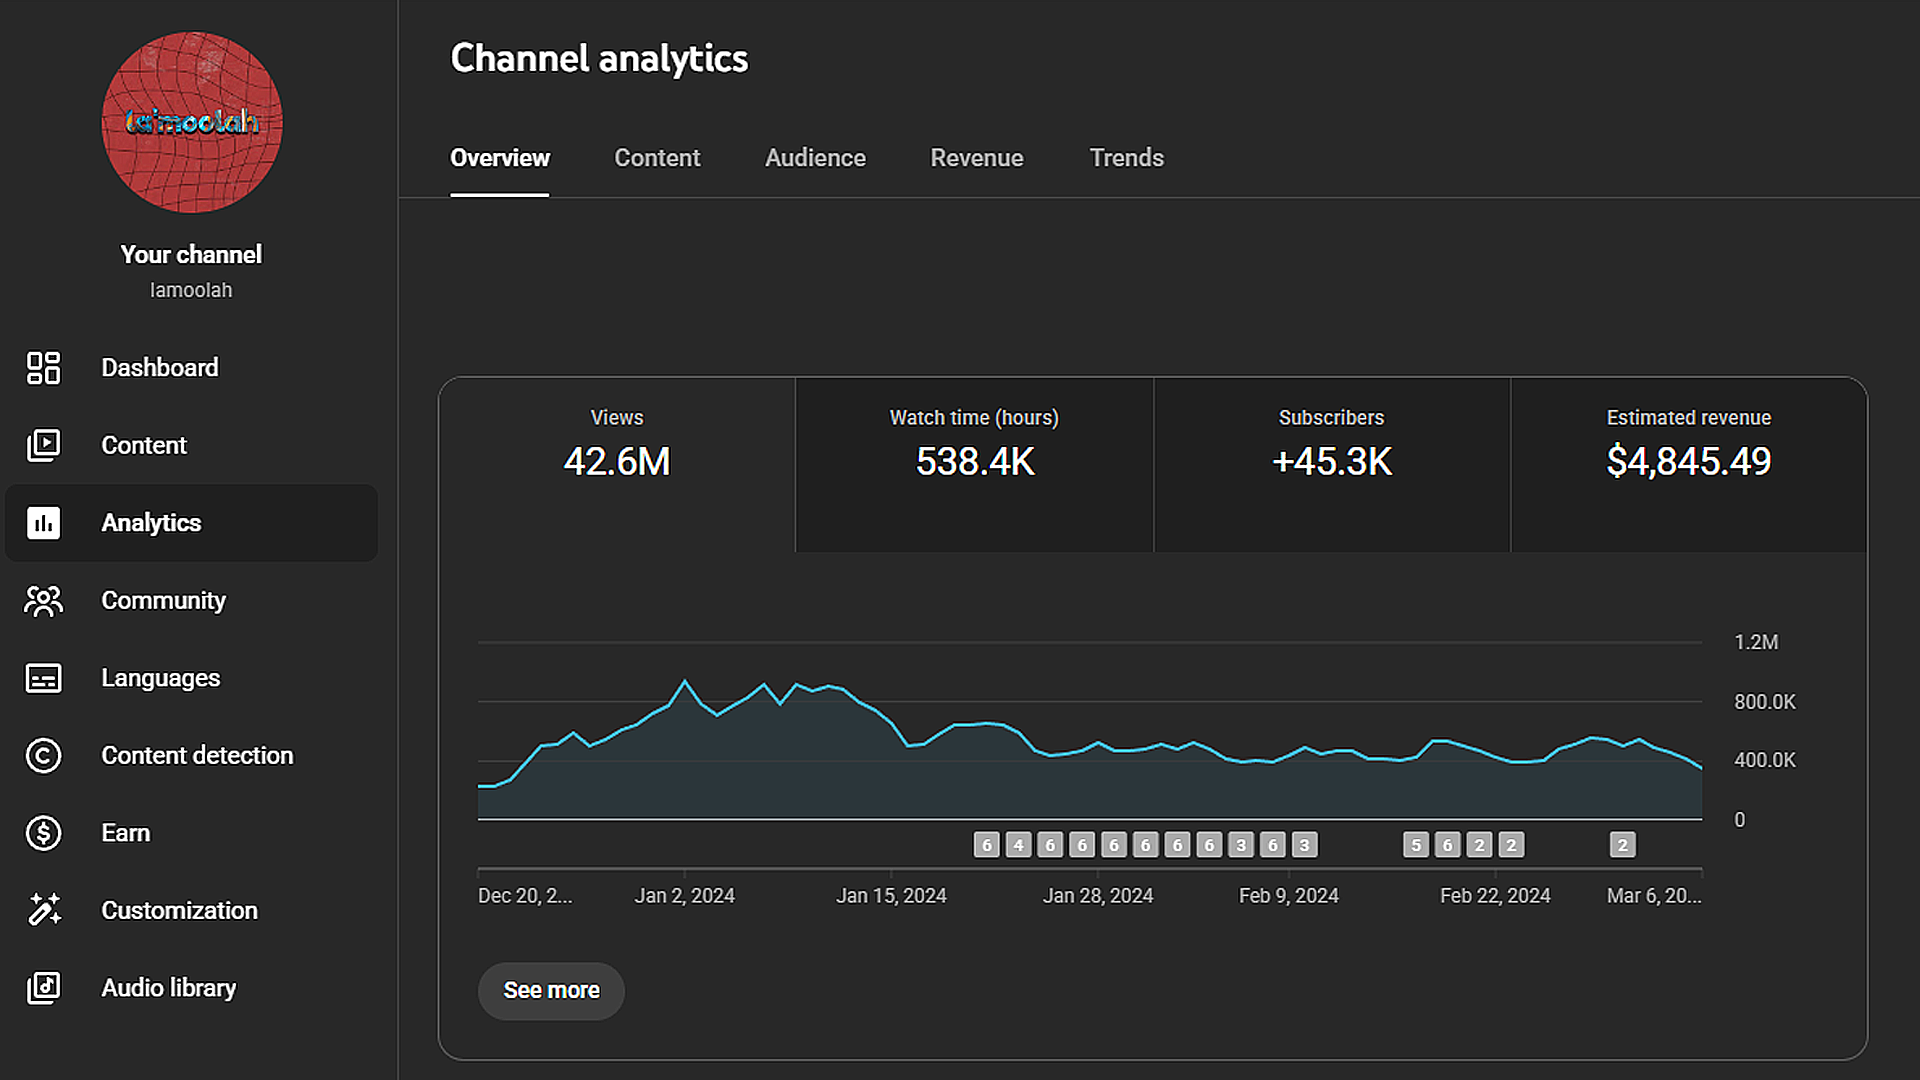Click the upload marker labeled 4
This screenshot has width=1920, height=1080.
[x=1018, y=845]
